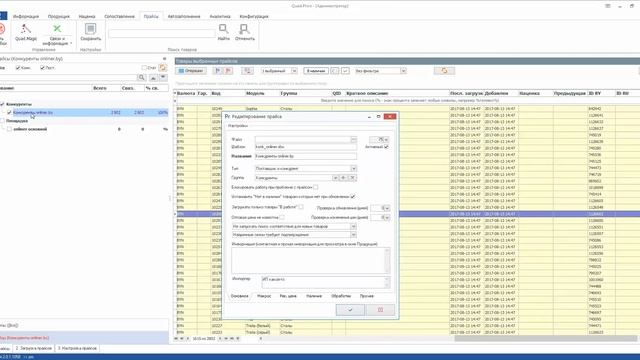Toggle the 'Стат' checkbox in left panel
The width and height of the screenshot is (640, 360).
pyautogui.click(x=144, y=68)
